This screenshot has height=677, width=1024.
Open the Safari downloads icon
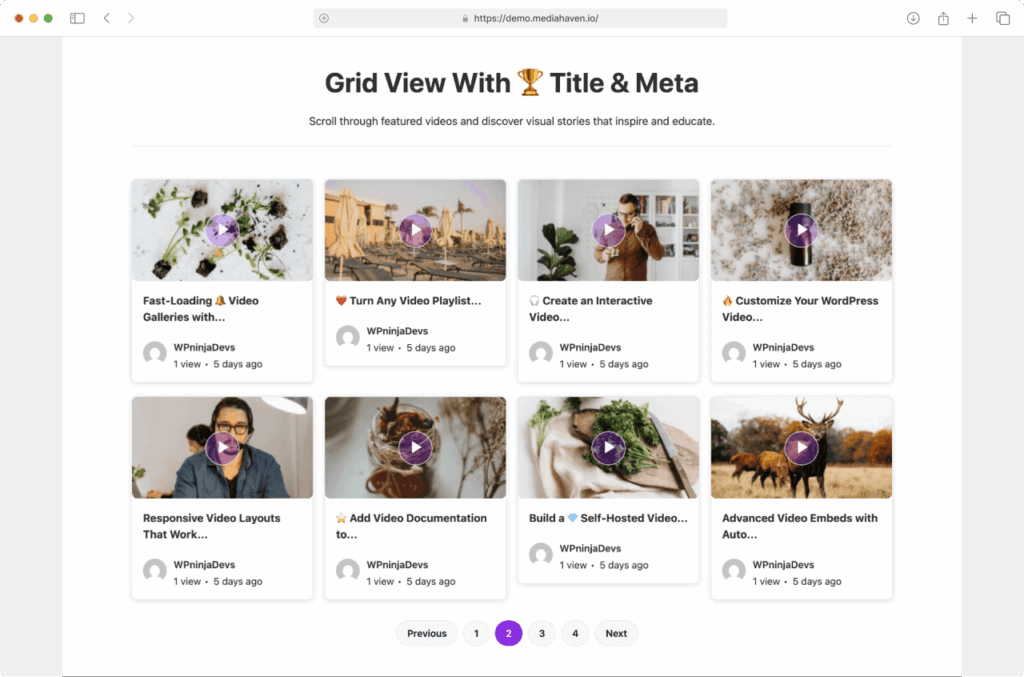(x=913, y=18)
